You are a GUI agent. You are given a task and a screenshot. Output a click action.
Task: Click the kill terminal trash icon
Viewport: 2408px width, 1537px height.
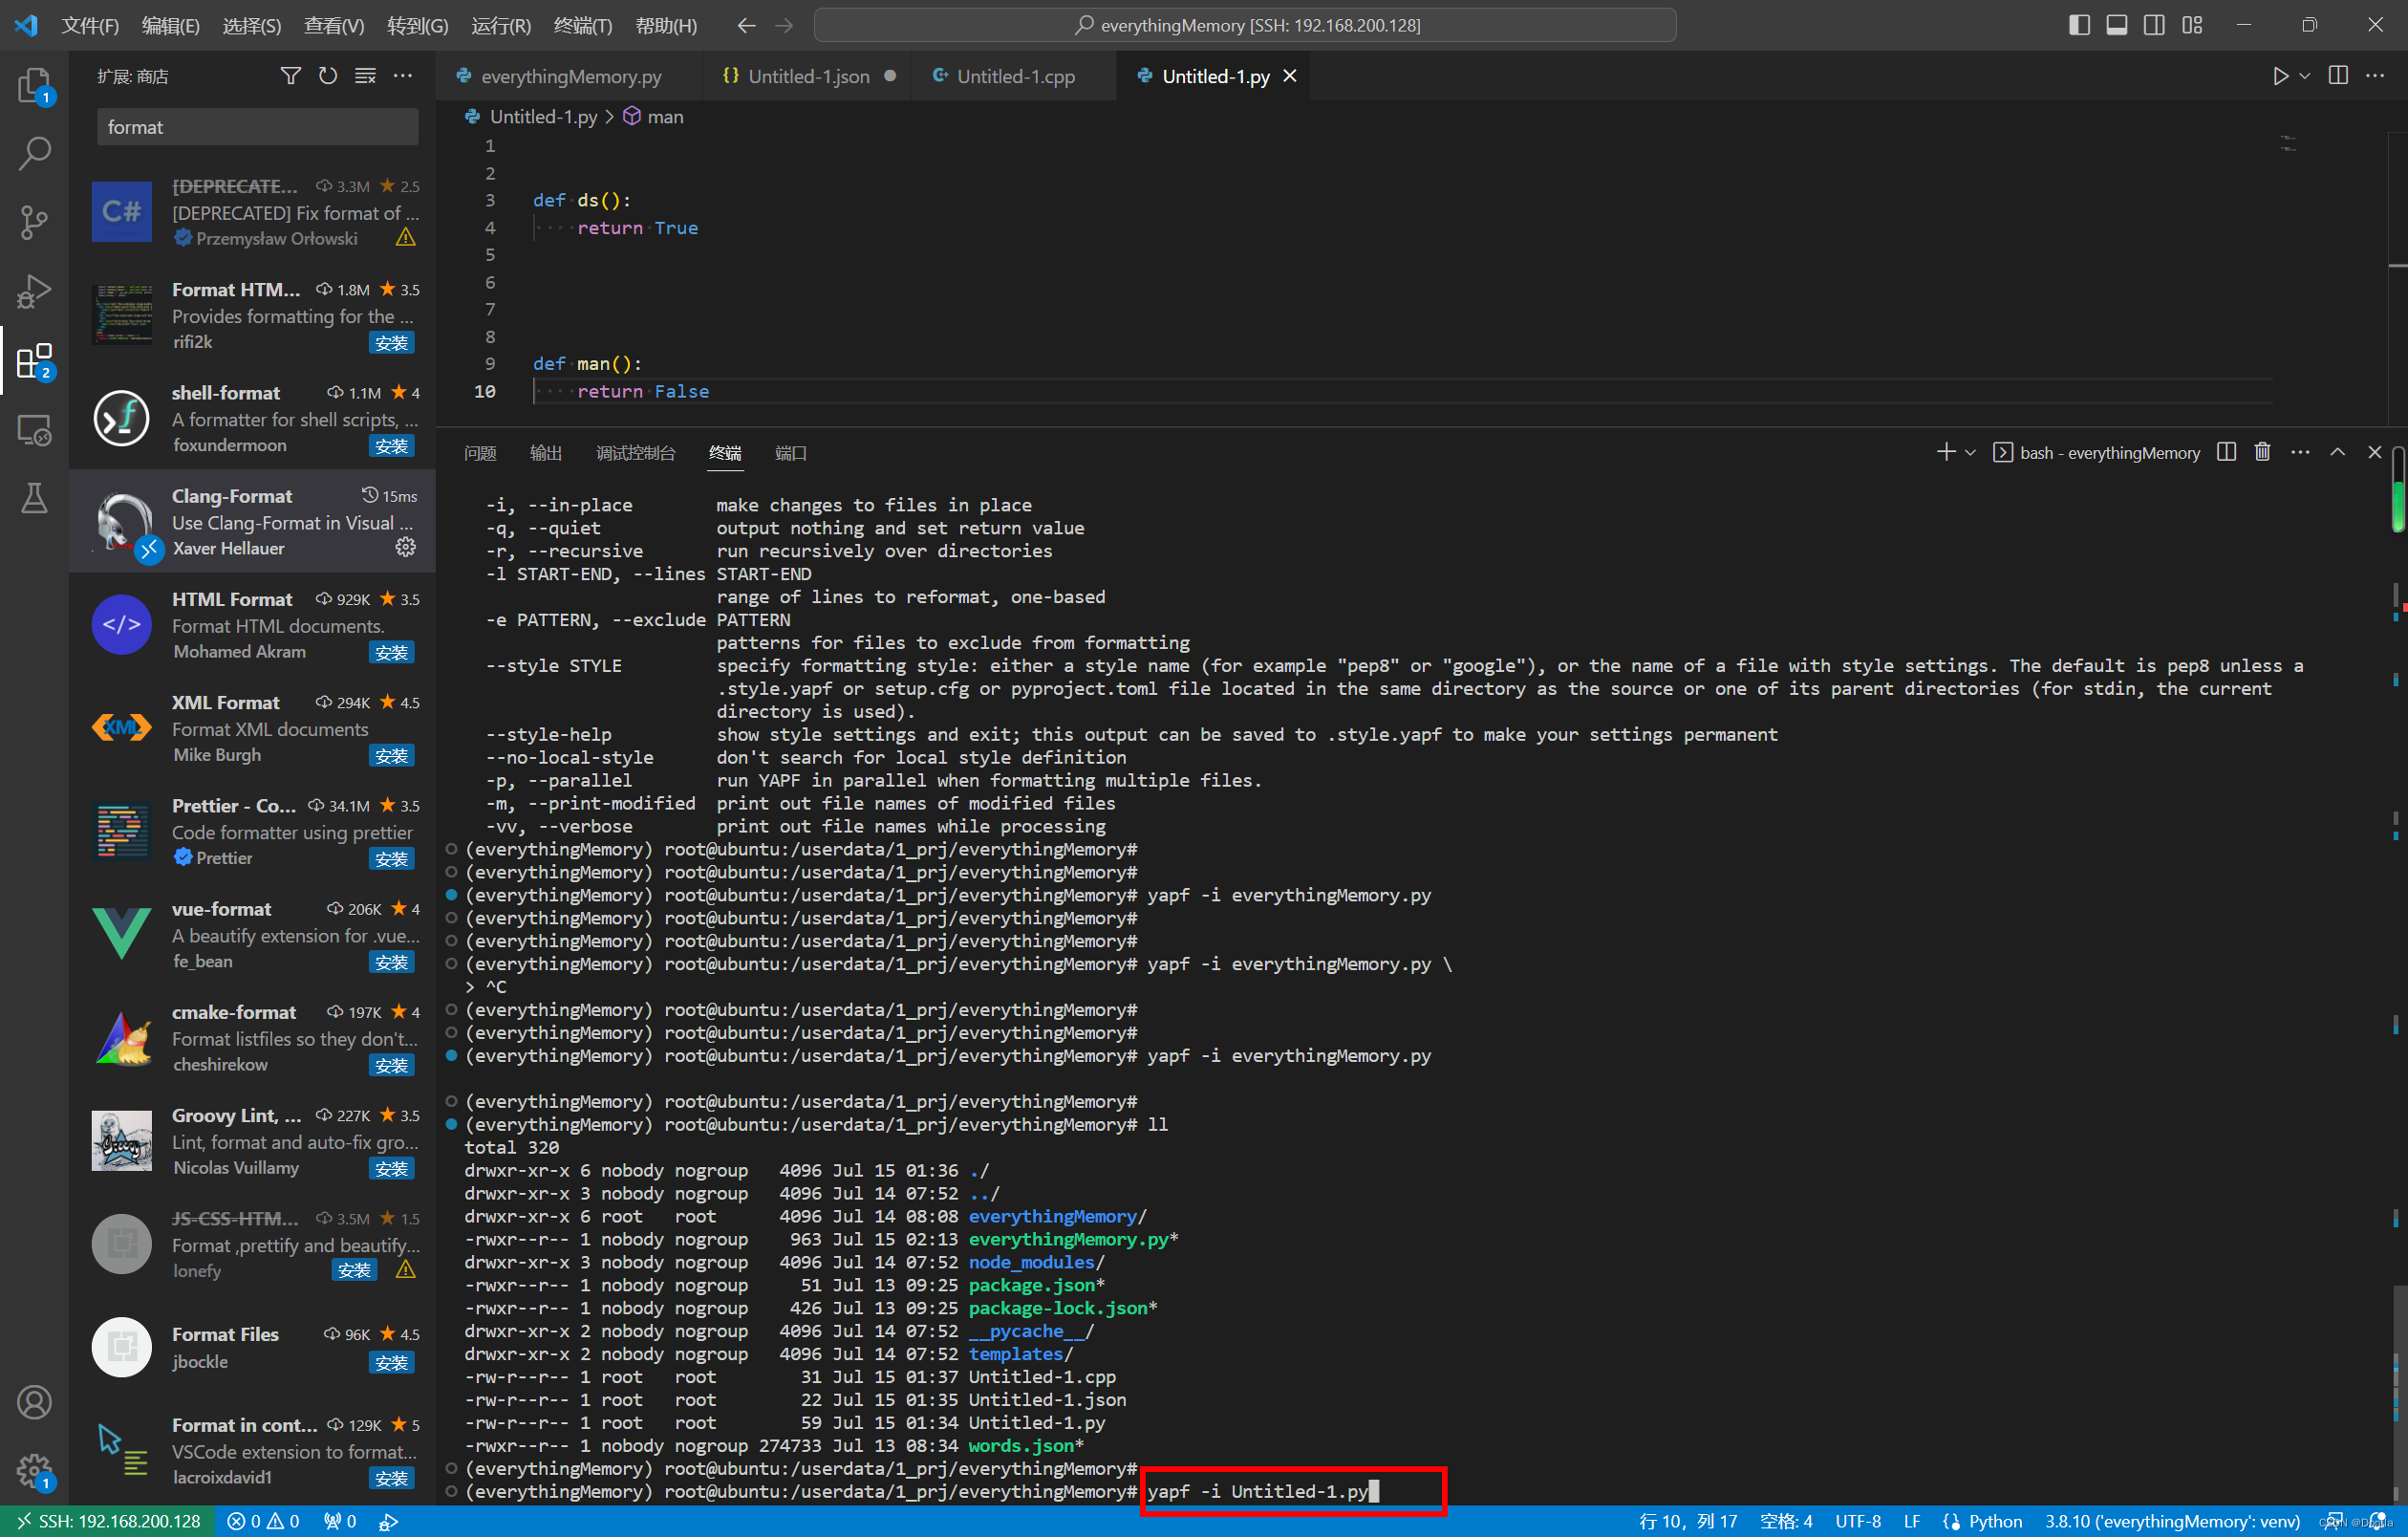point(2263,453)
